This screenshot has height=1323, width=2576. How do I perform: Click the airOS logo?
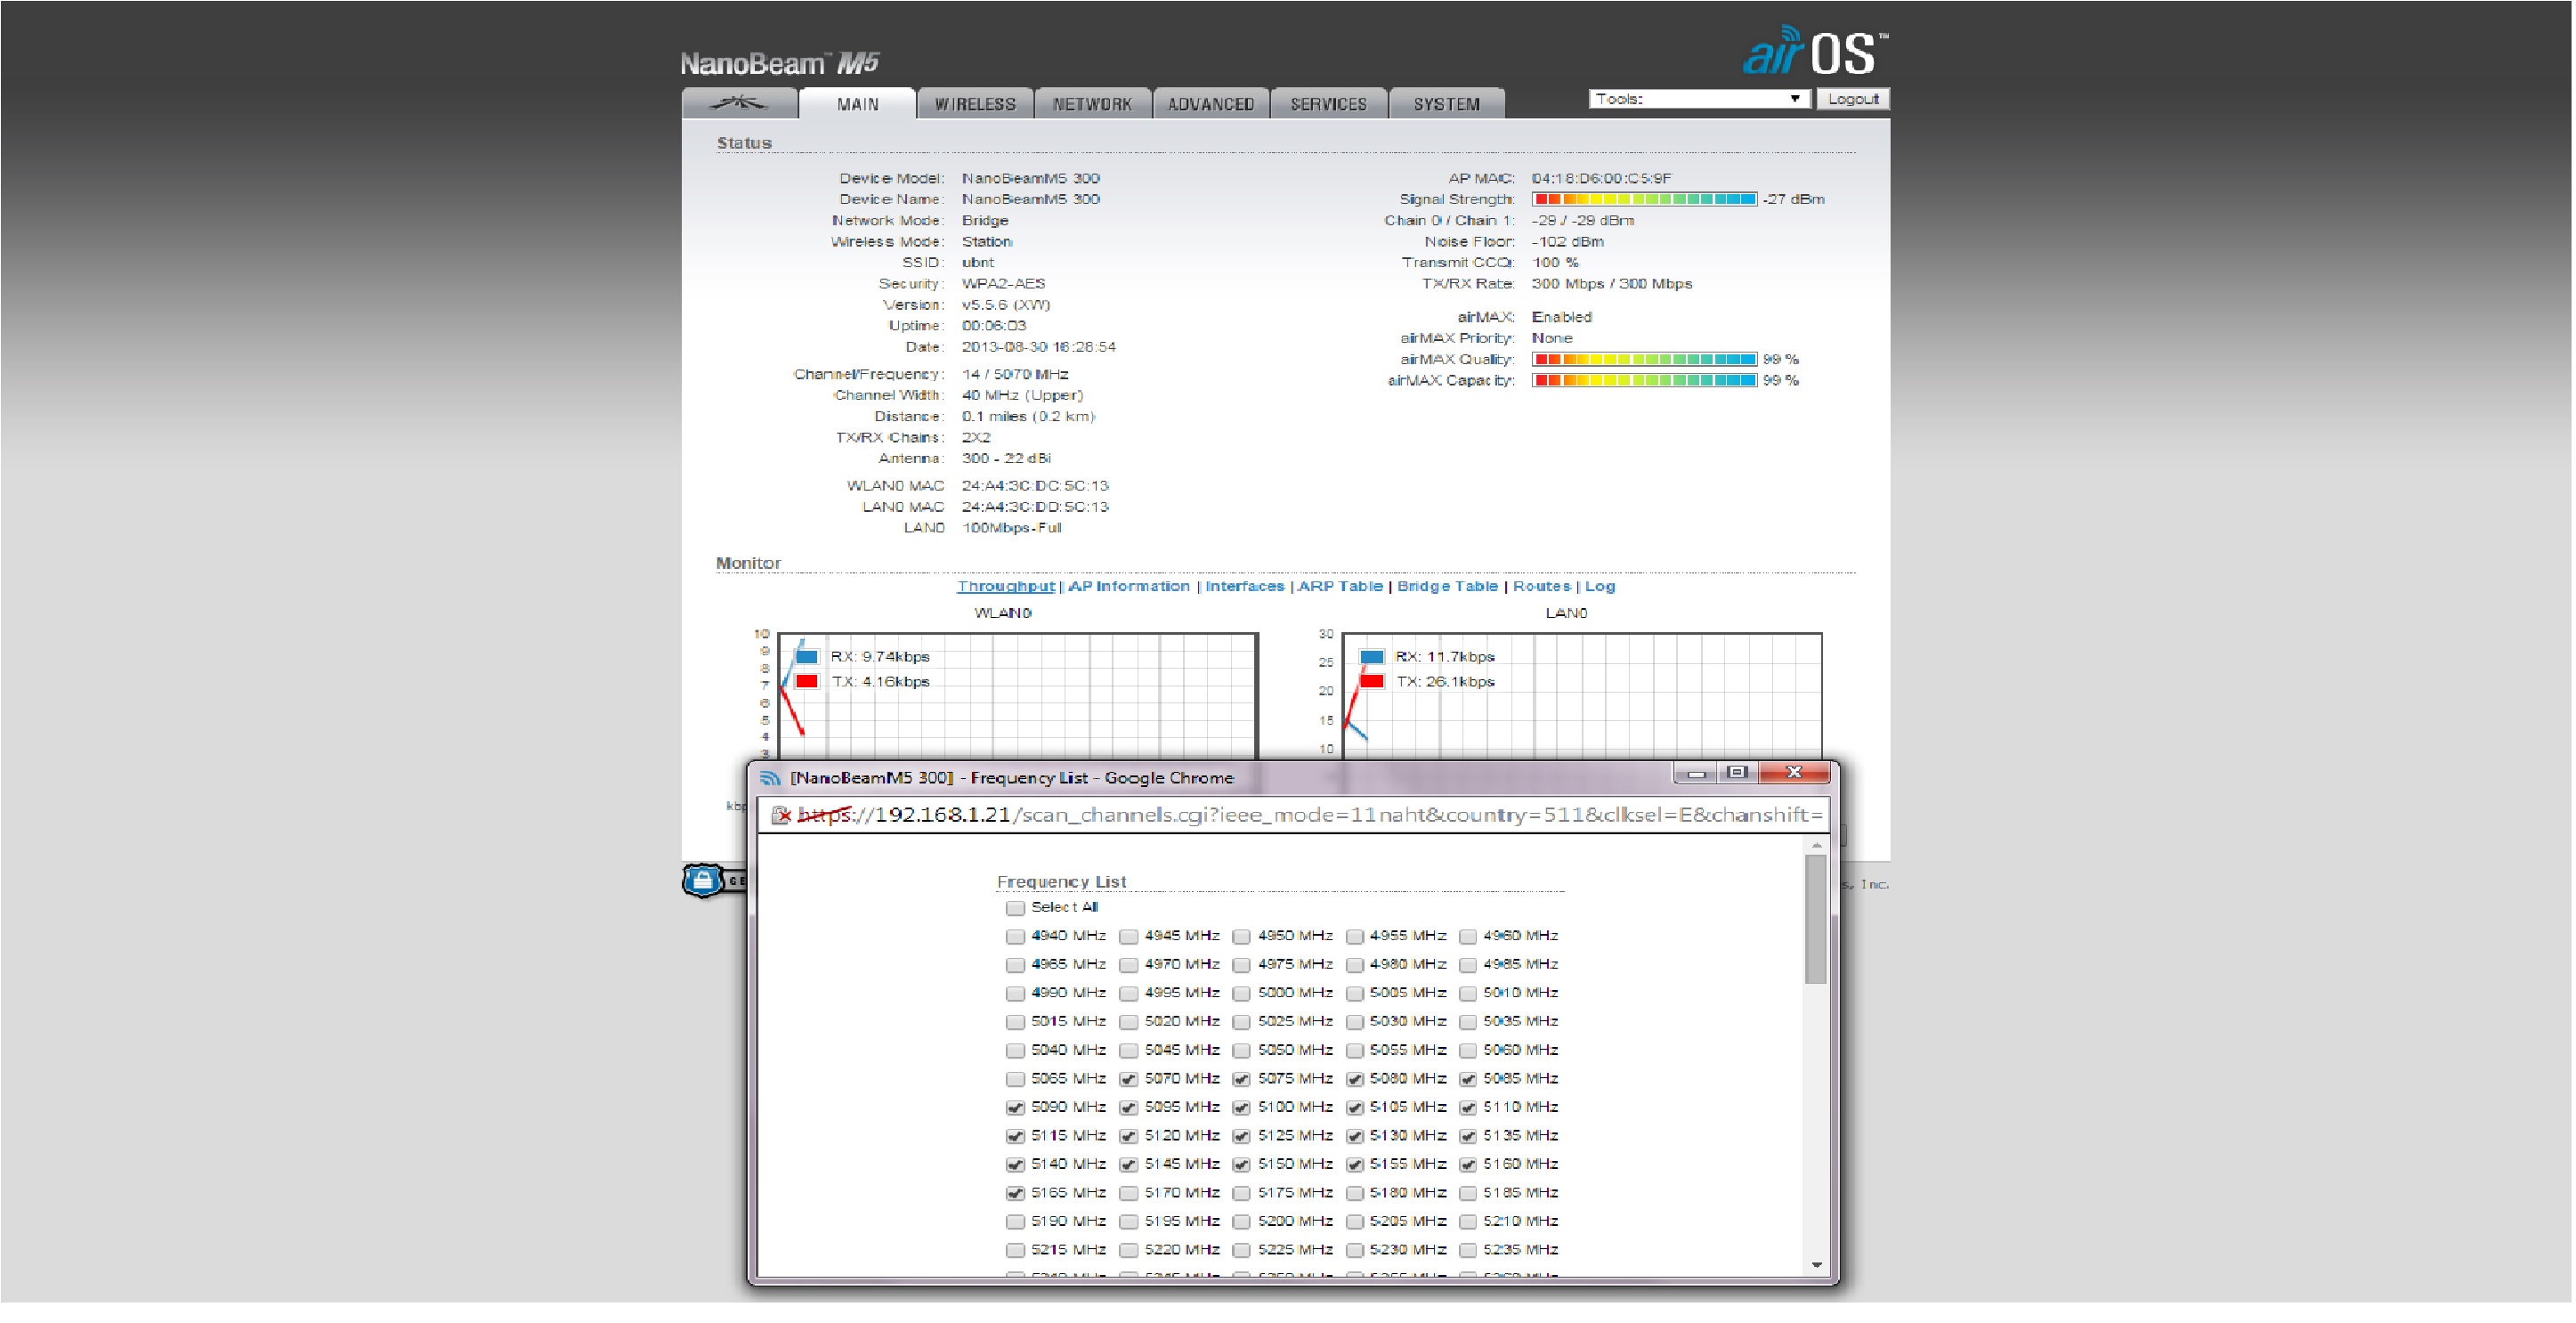1815,52
